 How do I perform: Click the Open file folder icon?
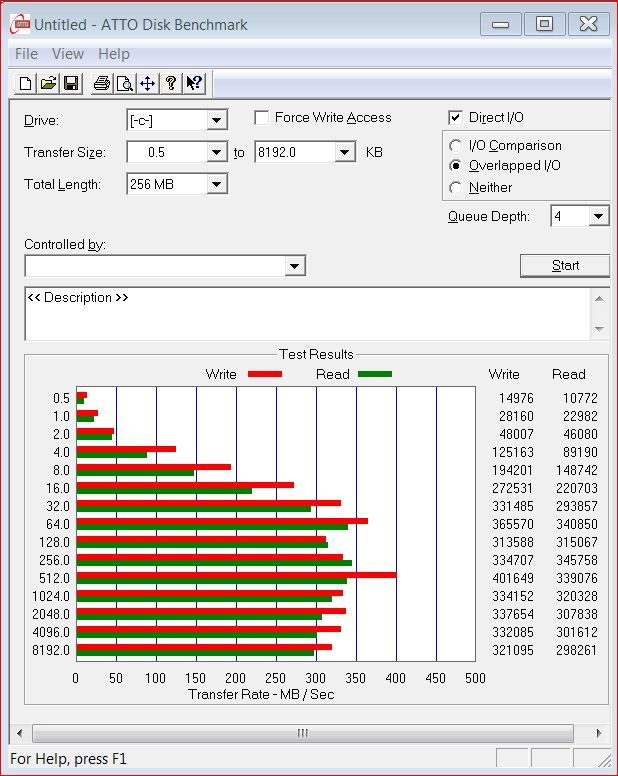pos(48,83)
